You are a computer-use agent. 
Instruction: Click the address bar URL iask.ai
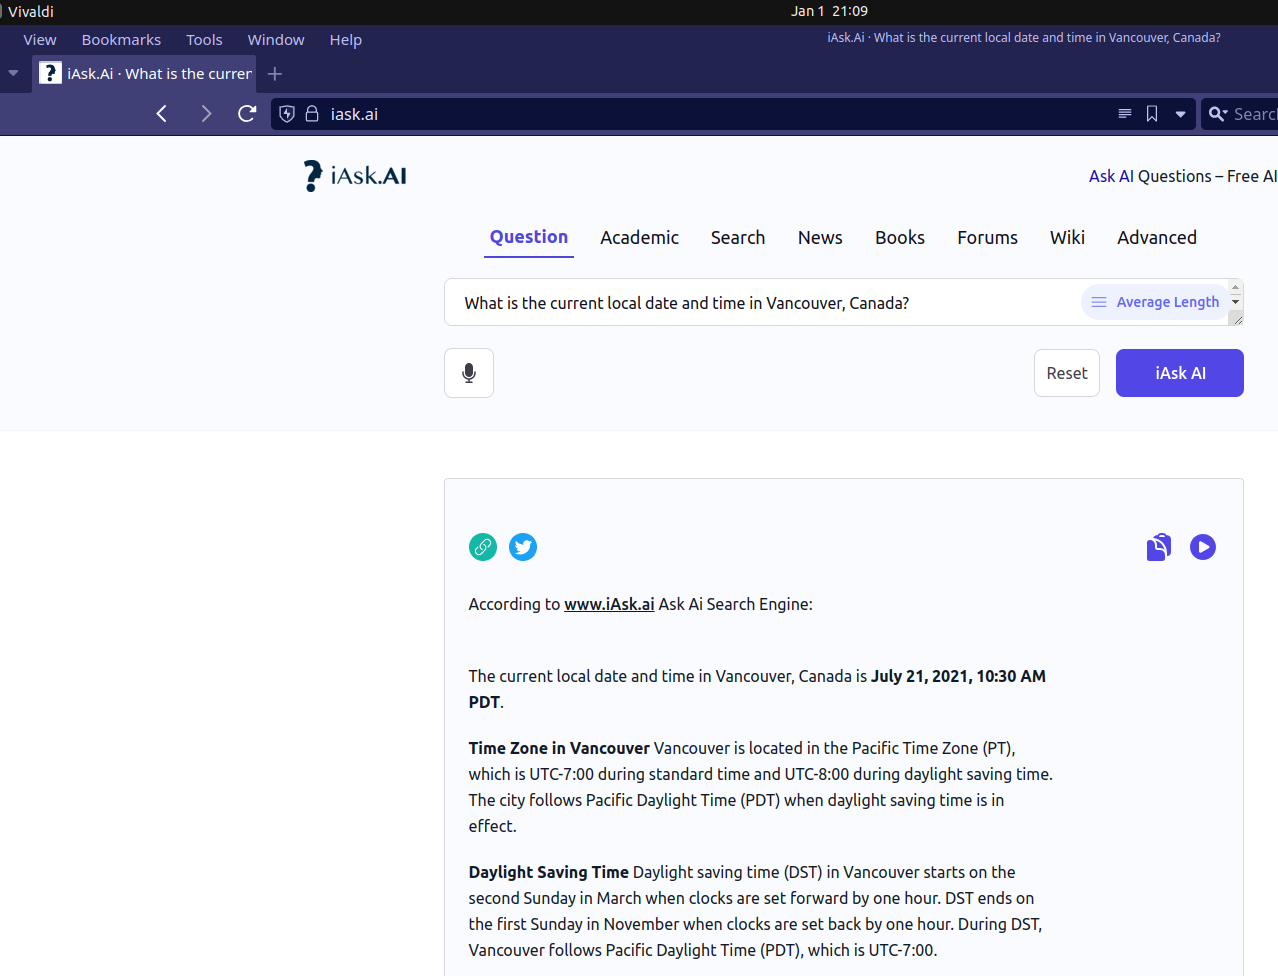[354, 114]
